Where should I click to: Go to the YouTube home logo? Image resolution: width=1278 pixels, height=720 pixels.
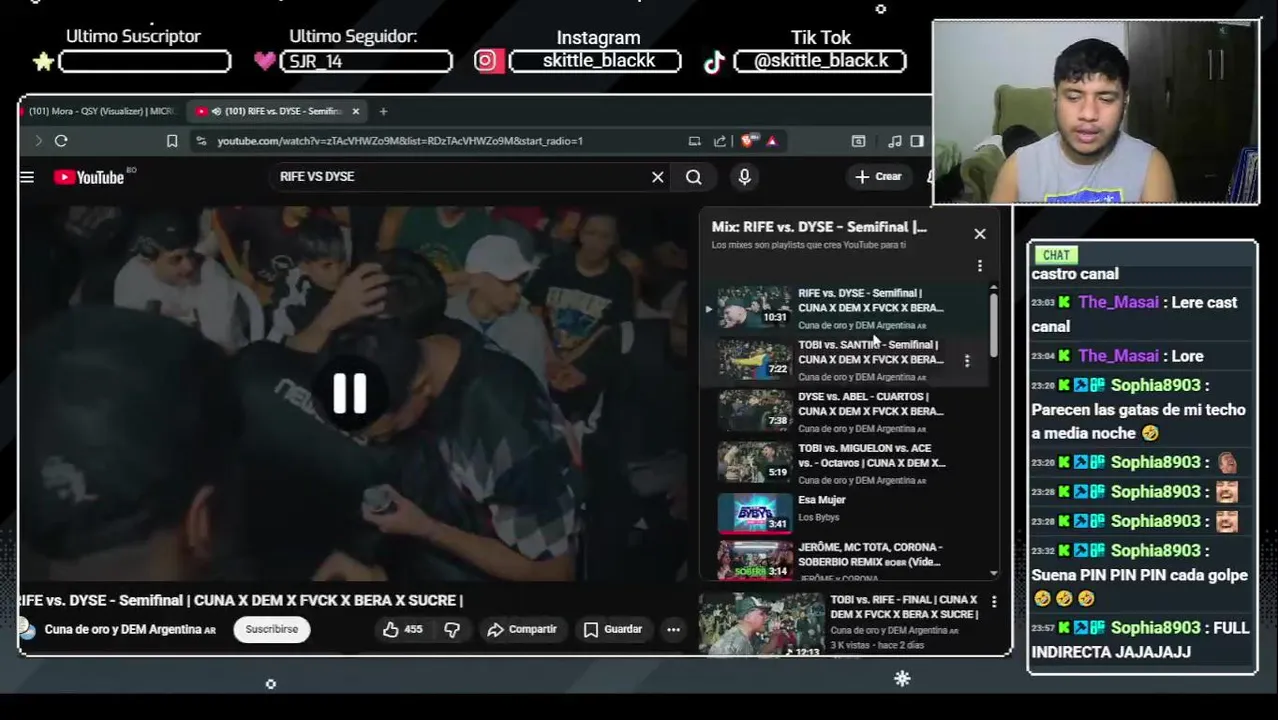tap(90, 177)
